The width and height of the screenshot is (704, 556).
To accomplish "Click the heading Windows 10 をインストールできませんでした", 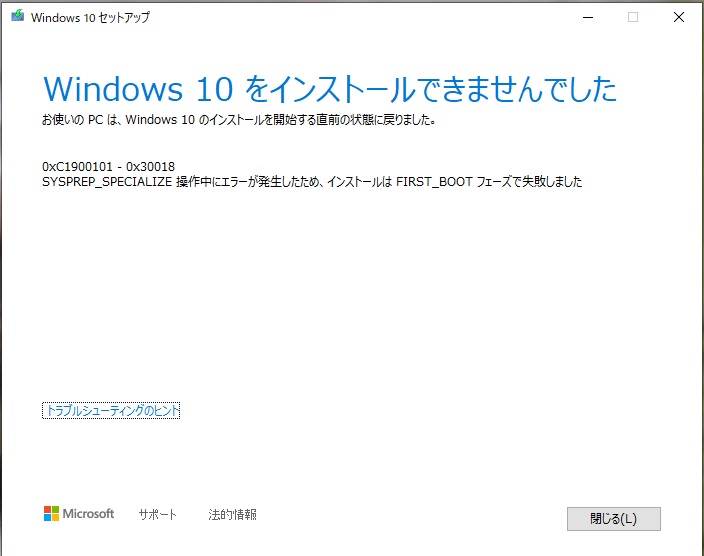I will coord(330,88).
